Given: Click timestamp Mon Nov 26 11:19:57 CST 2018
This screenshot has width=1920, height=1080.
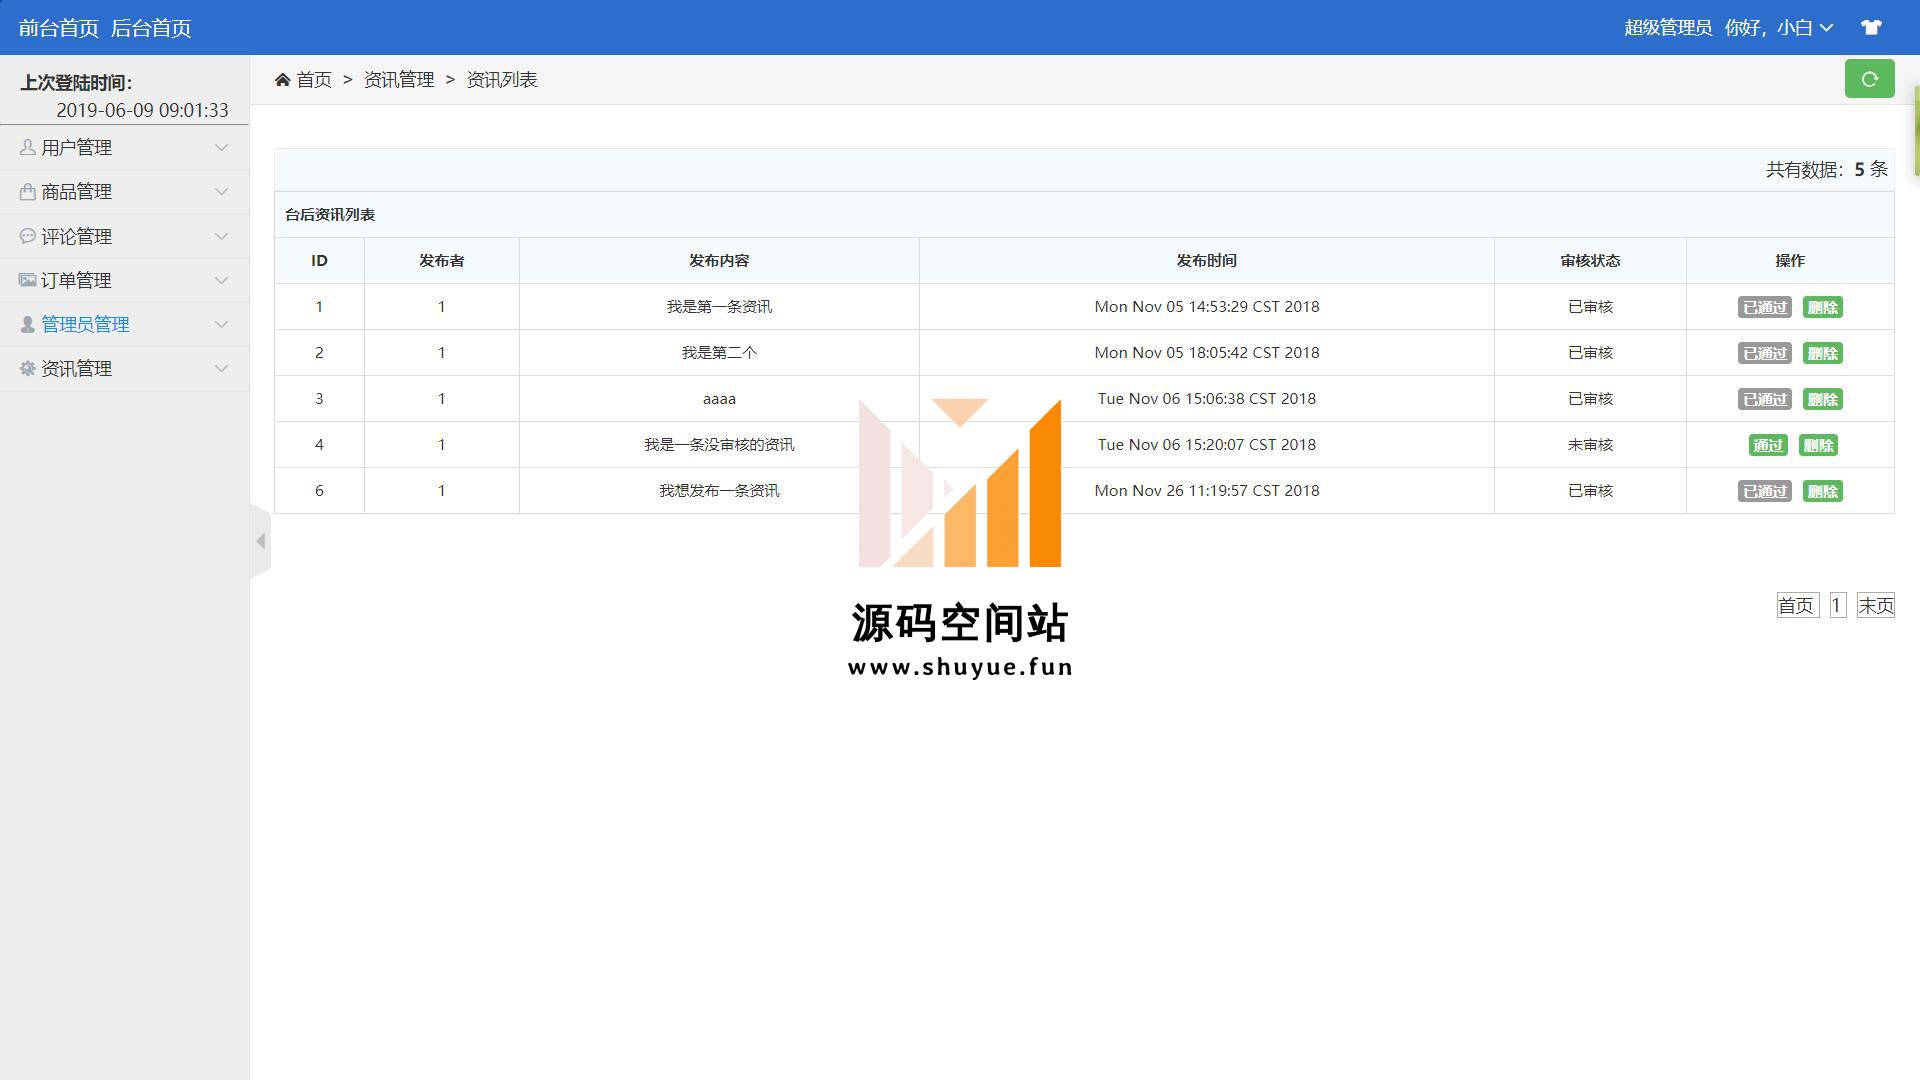Looking at the screenshot, I should pos(1206,490).
